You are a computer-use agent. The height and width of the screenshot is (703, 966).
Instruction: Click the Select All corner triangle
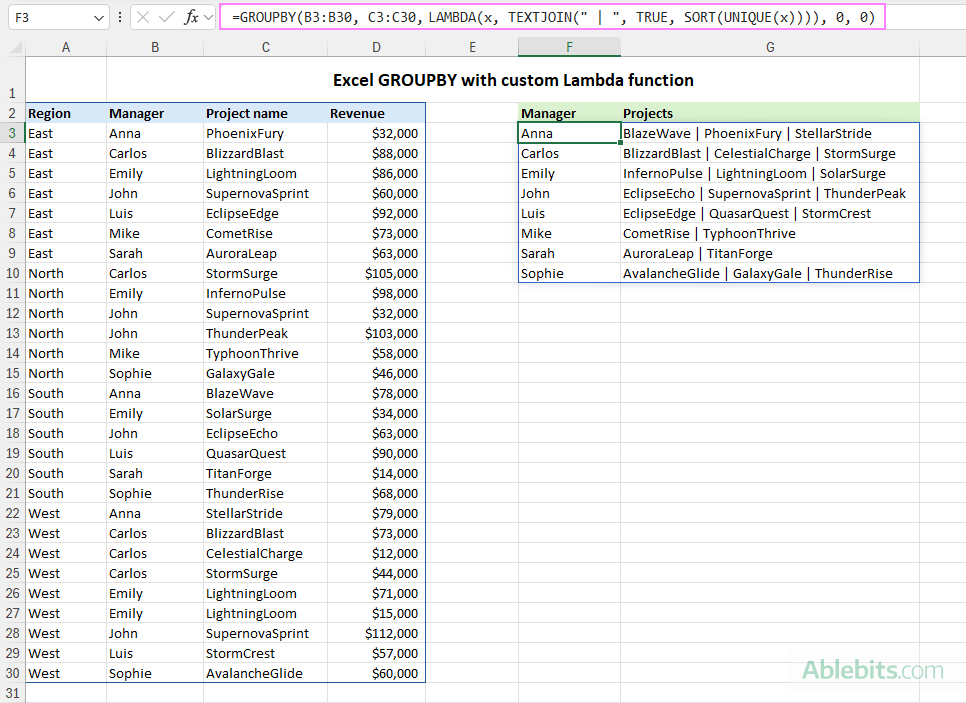click(15, 47)
